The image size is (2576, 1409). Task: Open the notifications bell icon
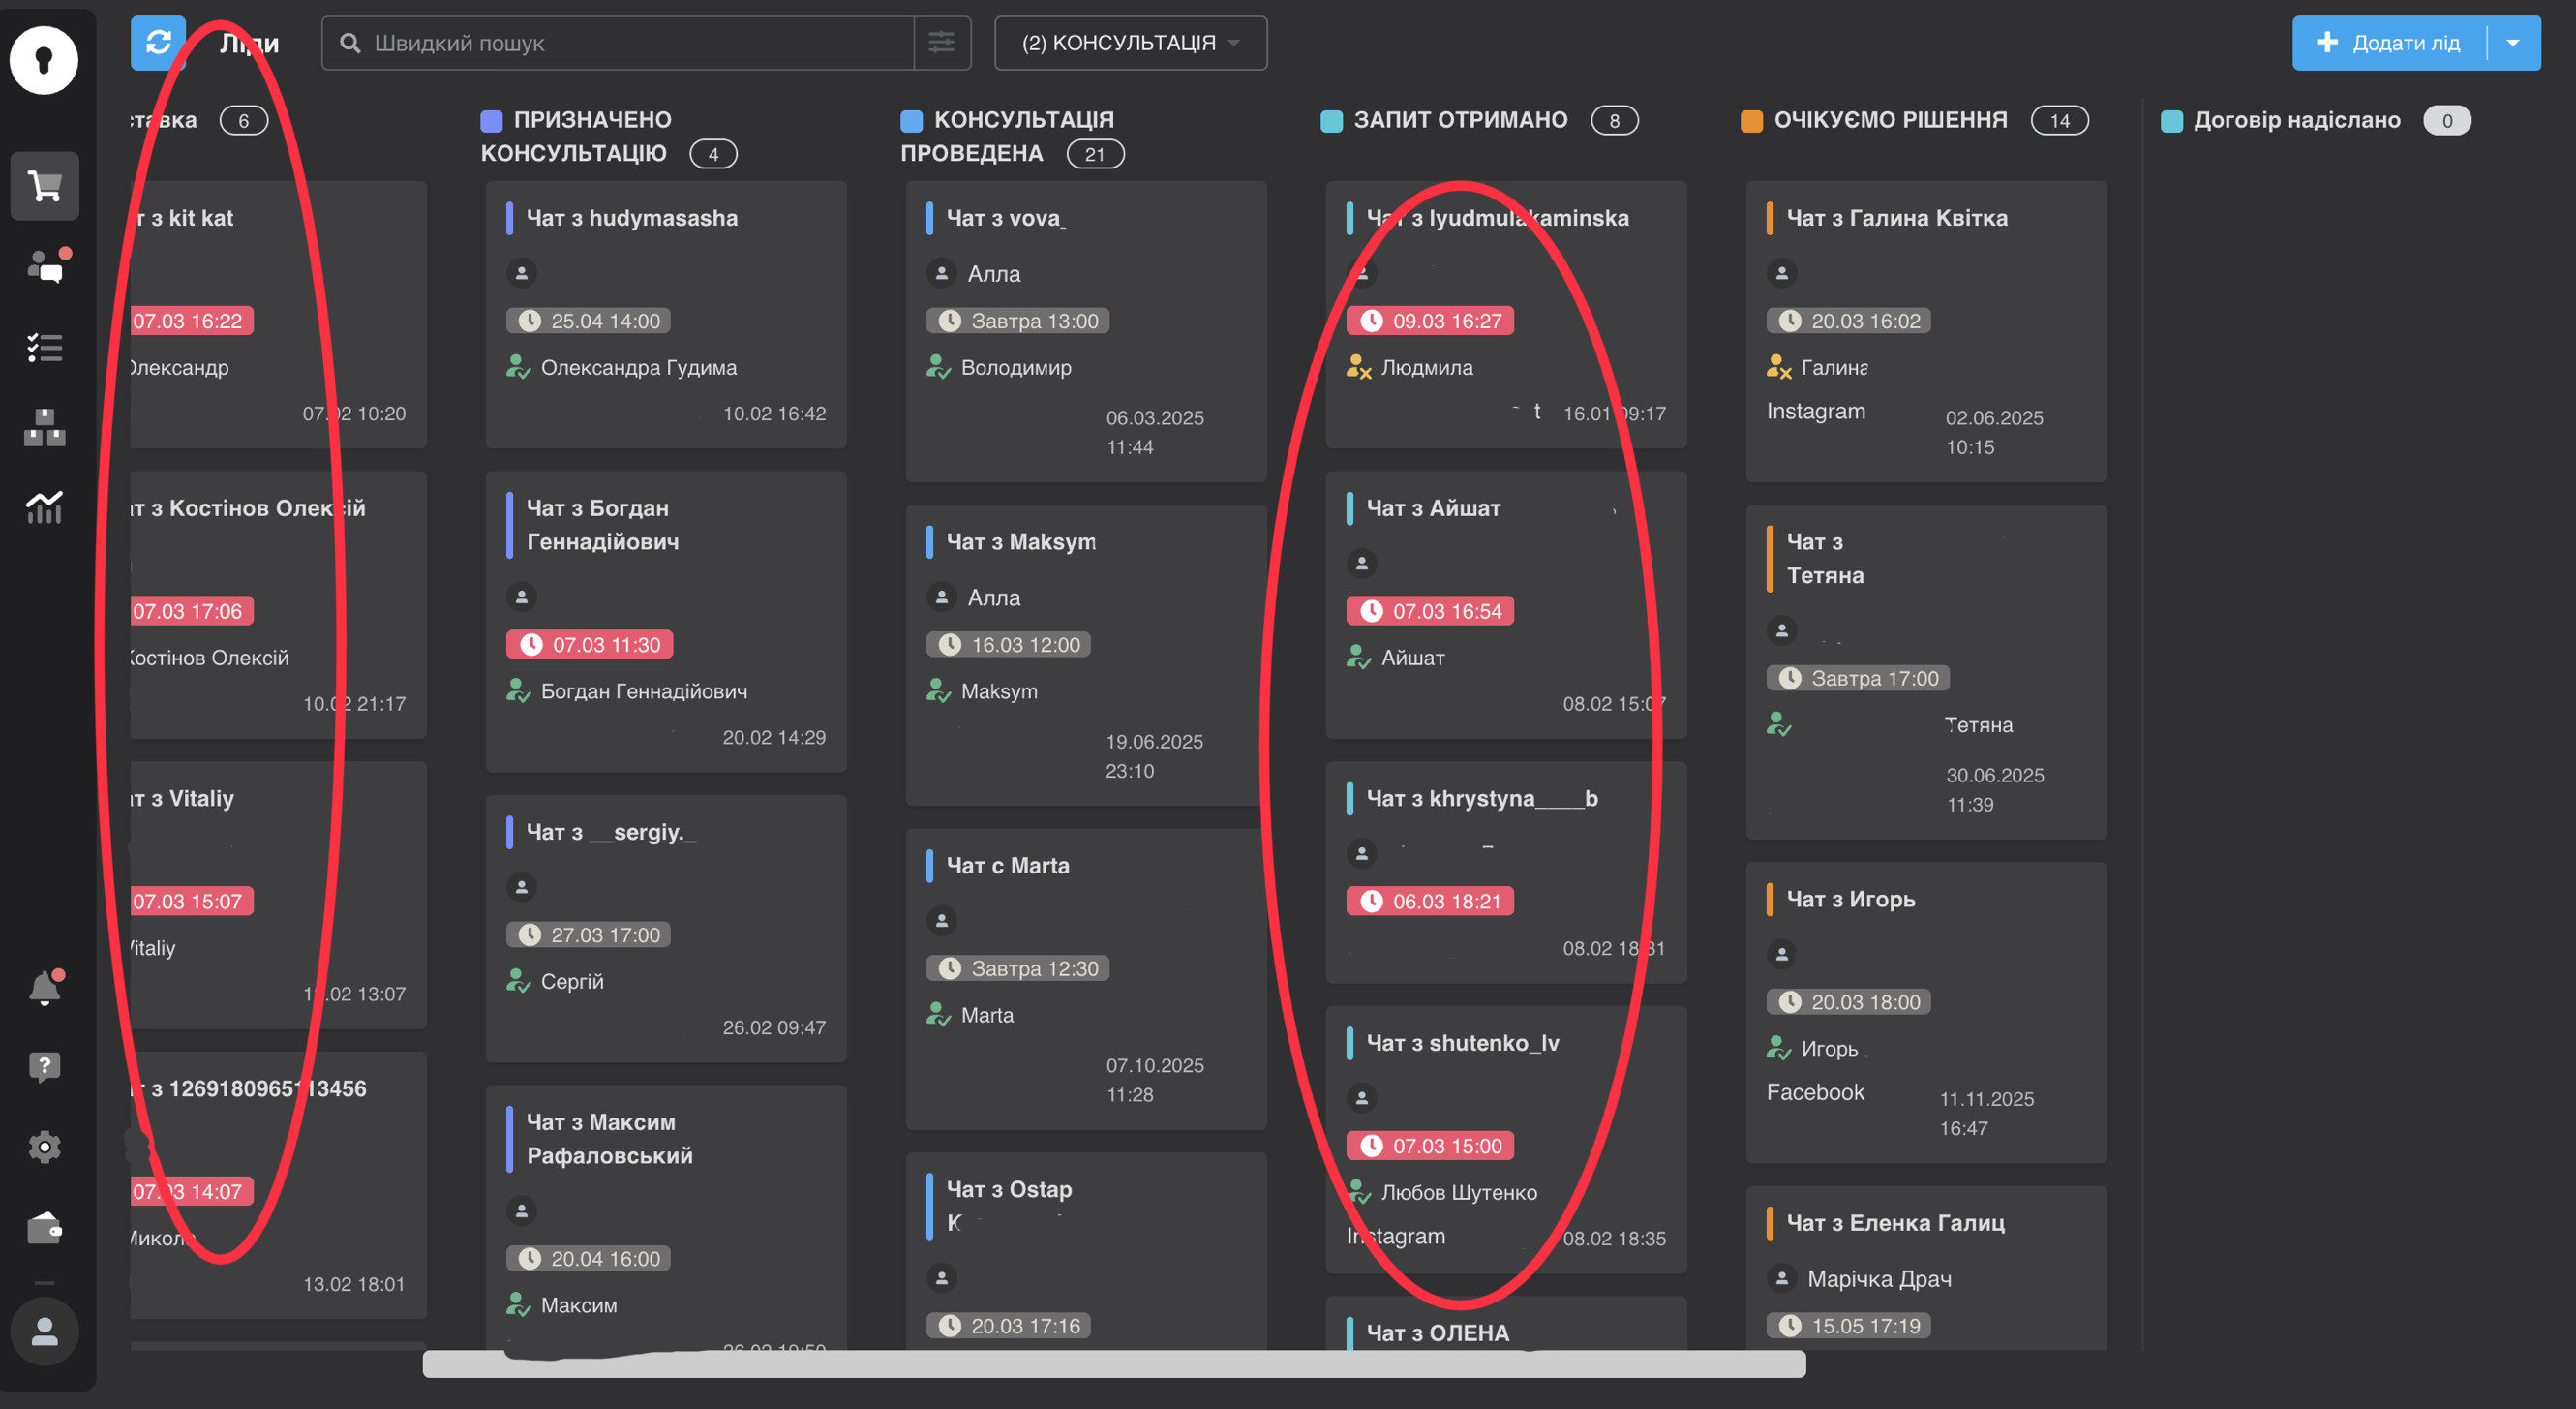(x=45, y=988)
